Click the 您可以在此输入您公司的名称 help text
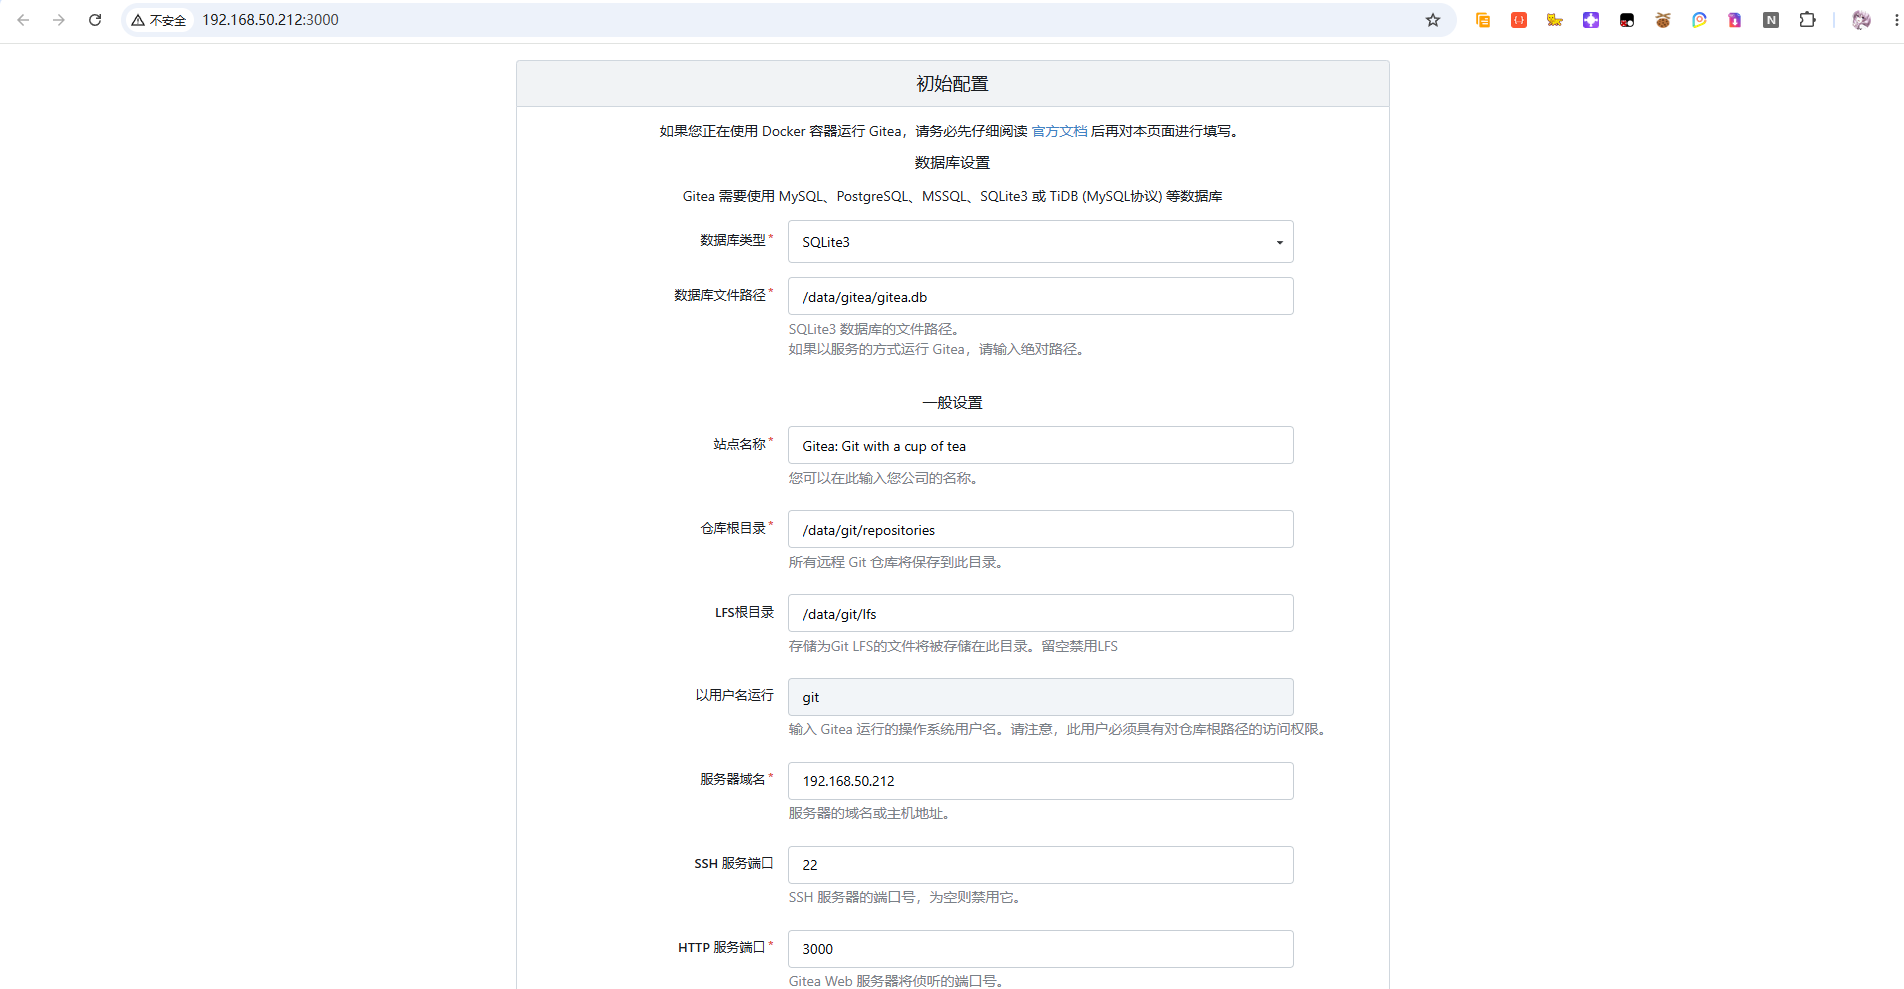 [x=885, y=478]
